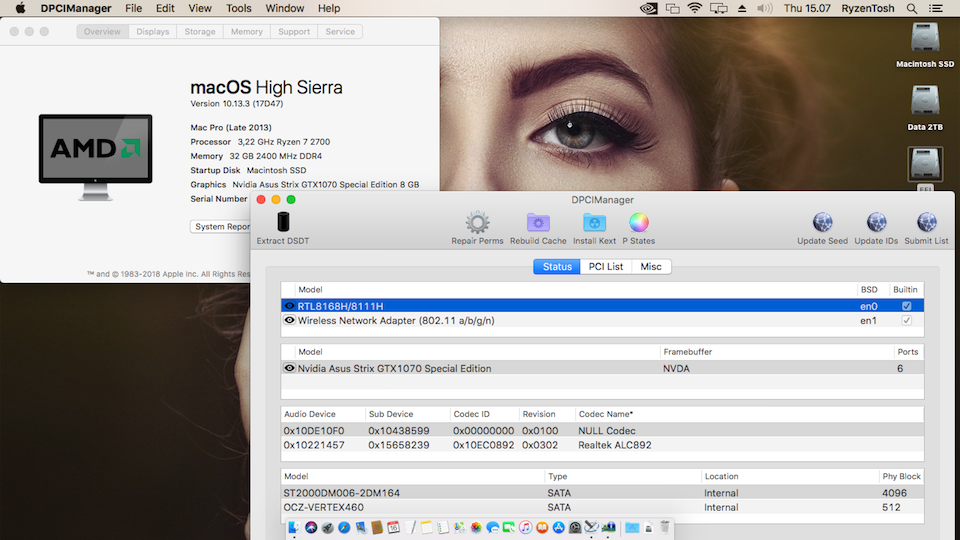Open the Install Kext tool
960x540 pixels.
[x=594, y=223]
